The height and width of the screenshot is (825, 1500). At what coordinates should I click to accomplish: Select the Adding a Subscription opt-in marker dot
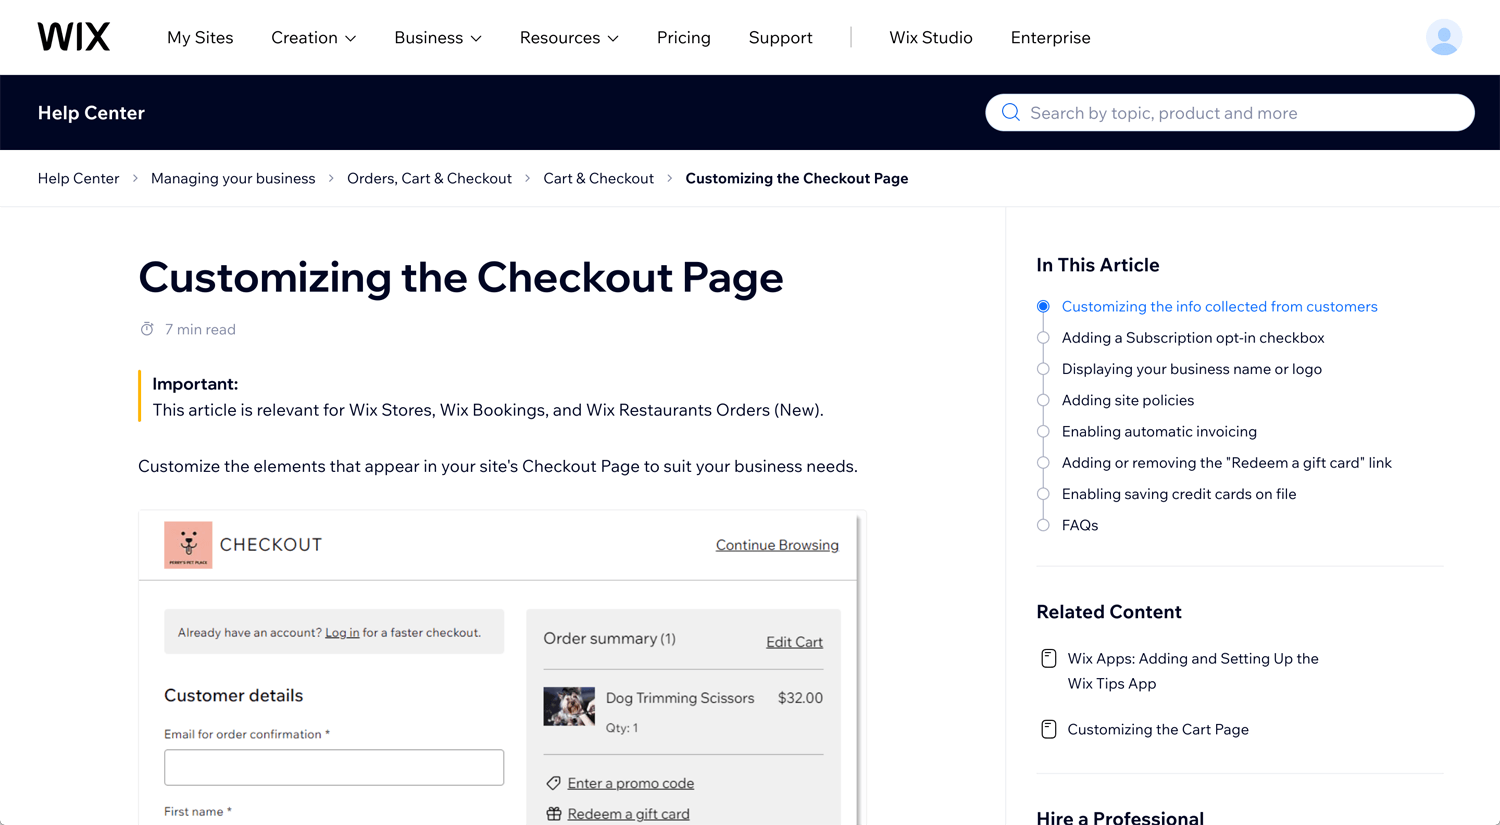1043,338
